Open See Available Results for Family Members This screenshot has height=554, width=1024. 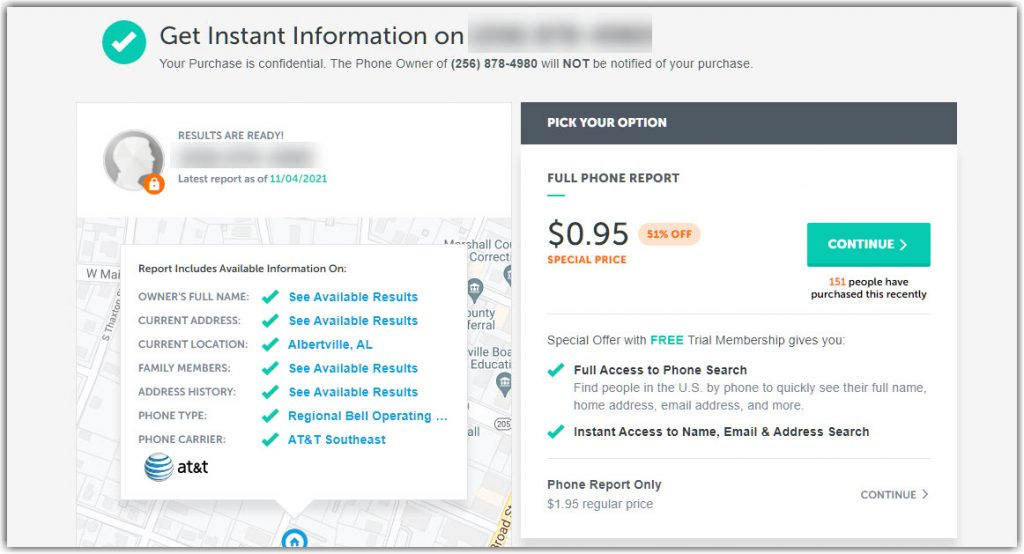tap(353, 368)
